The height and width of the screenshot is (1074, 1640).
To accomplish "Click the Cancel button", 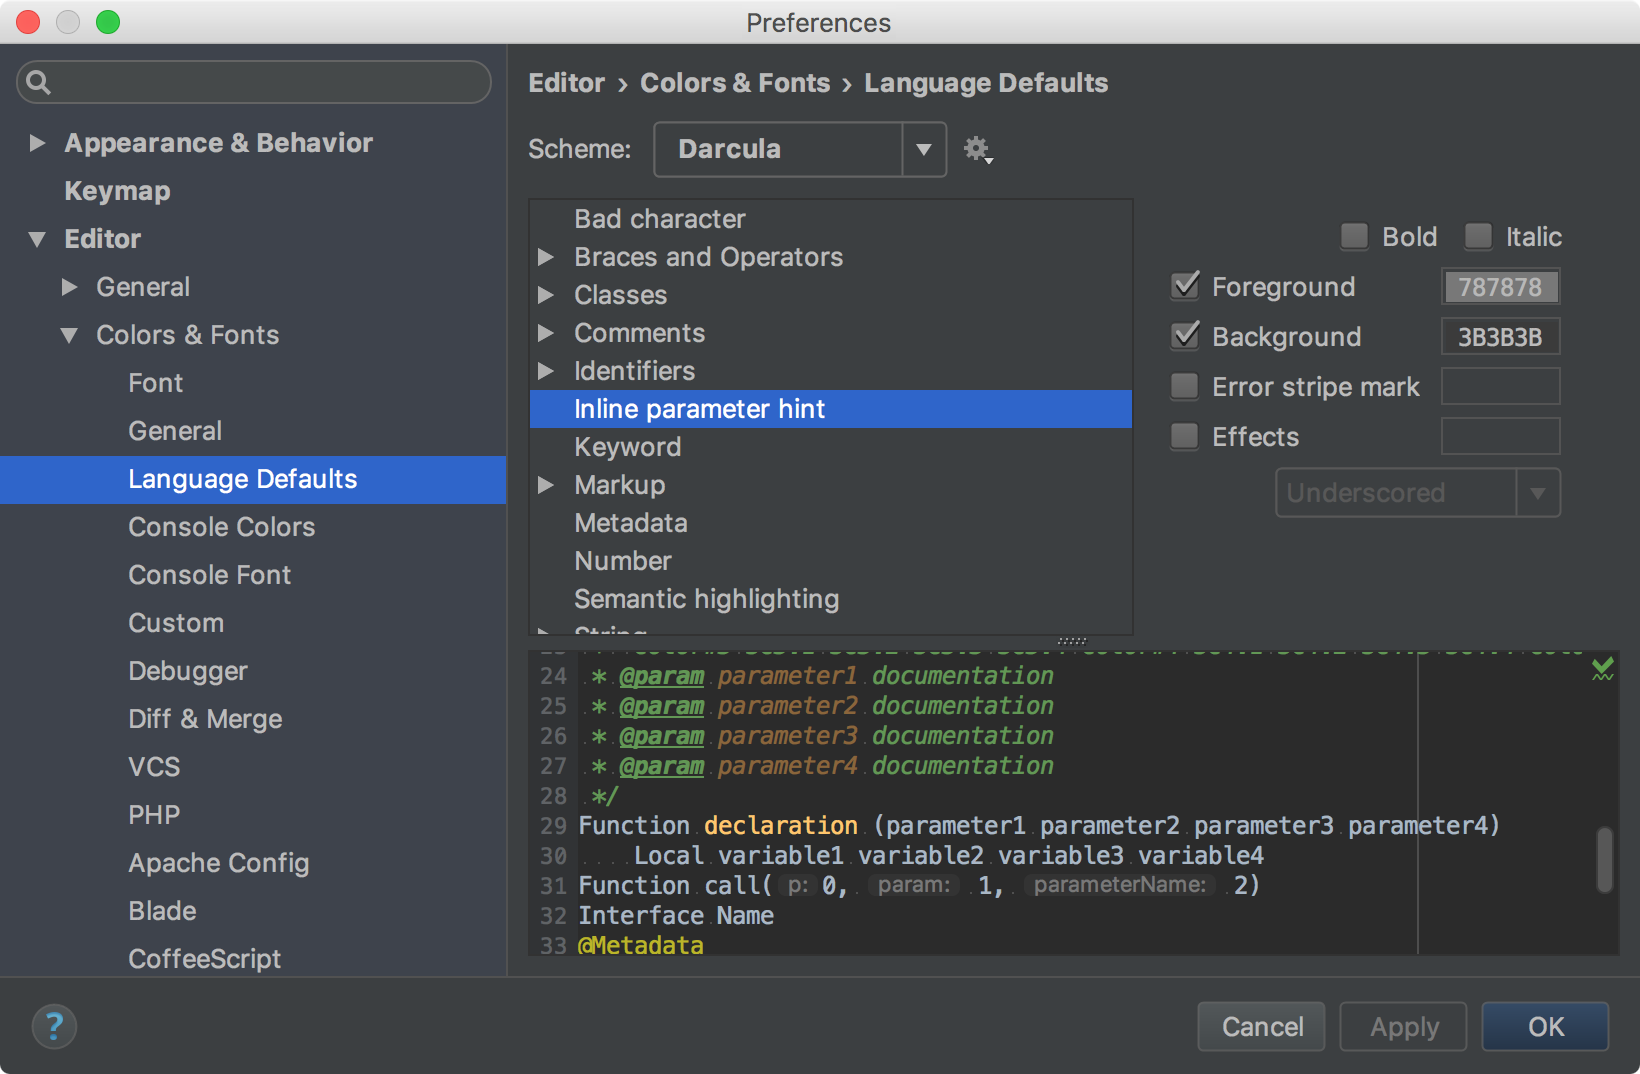I will coord(1261,1026).
